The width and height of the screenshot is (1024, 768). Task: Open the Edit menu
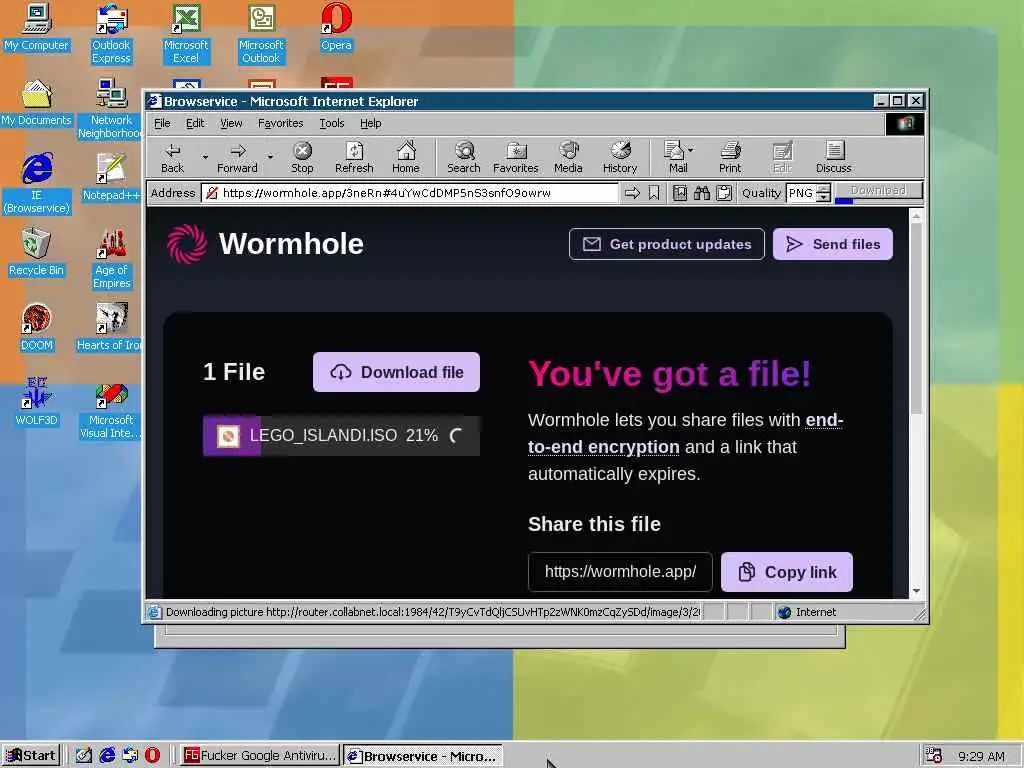(195, 123)
